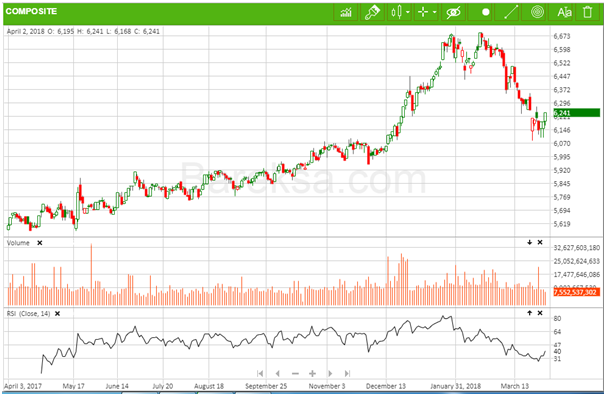
Task: Open the crosshair tool dropdown arrow
Action: pos(434,12)
